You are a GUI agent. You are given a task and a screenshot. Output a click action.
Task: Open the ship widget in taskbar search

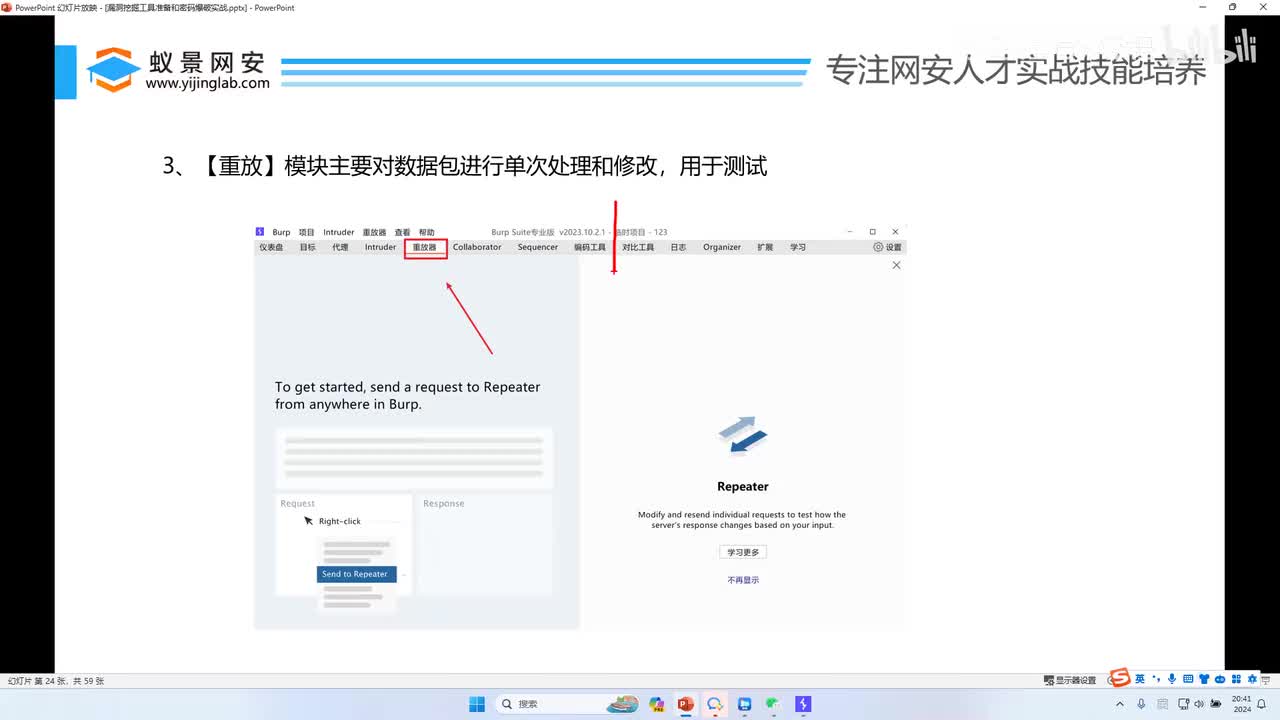[x=622, y=704]
